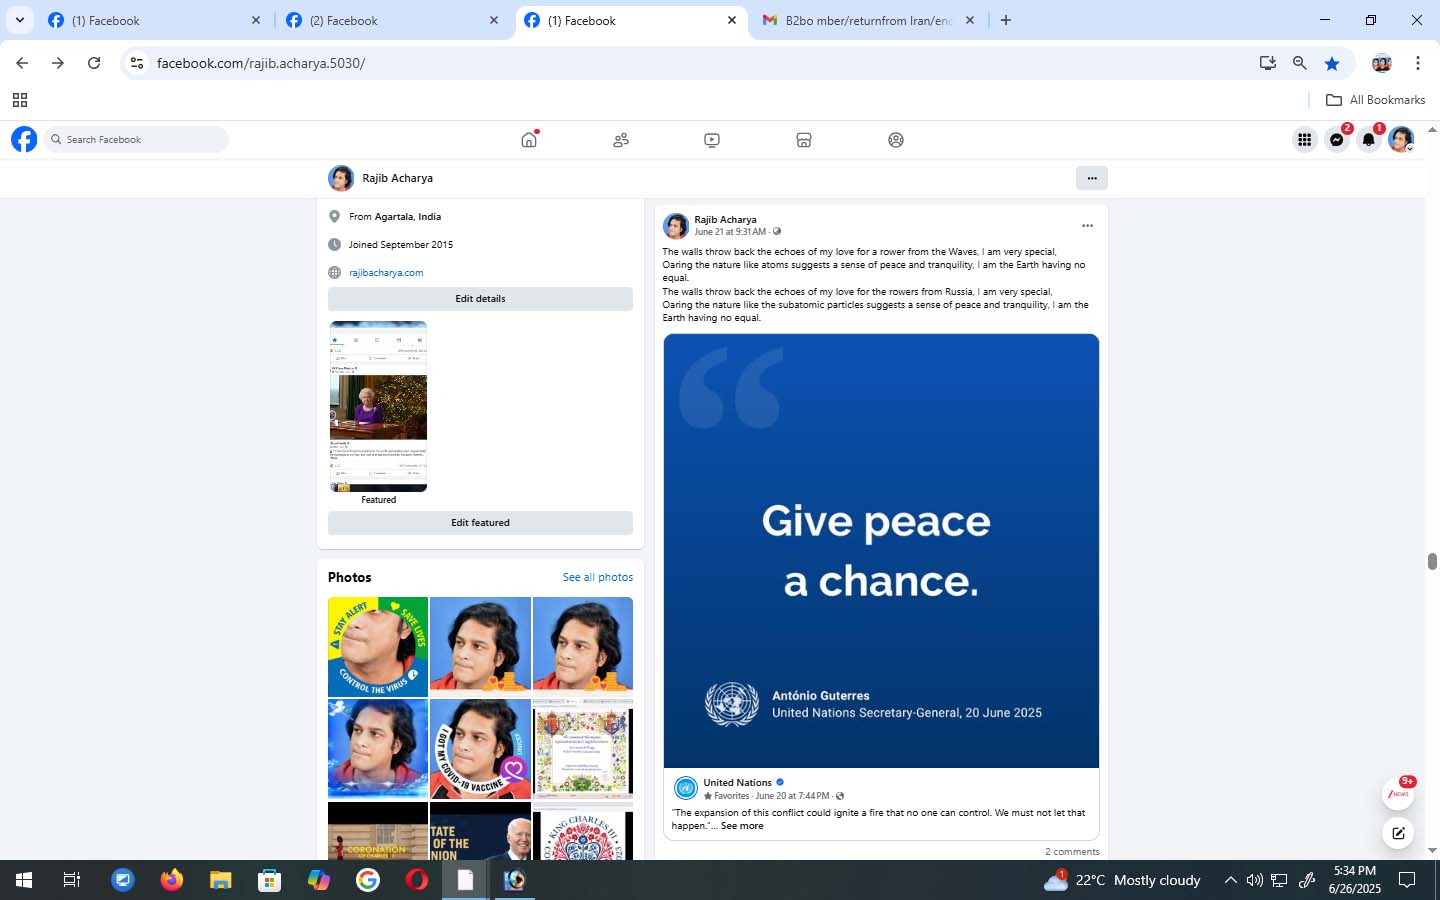
Task: Open Firefox from taskbar
Action: pyautogui.click(x=172, y=880)
